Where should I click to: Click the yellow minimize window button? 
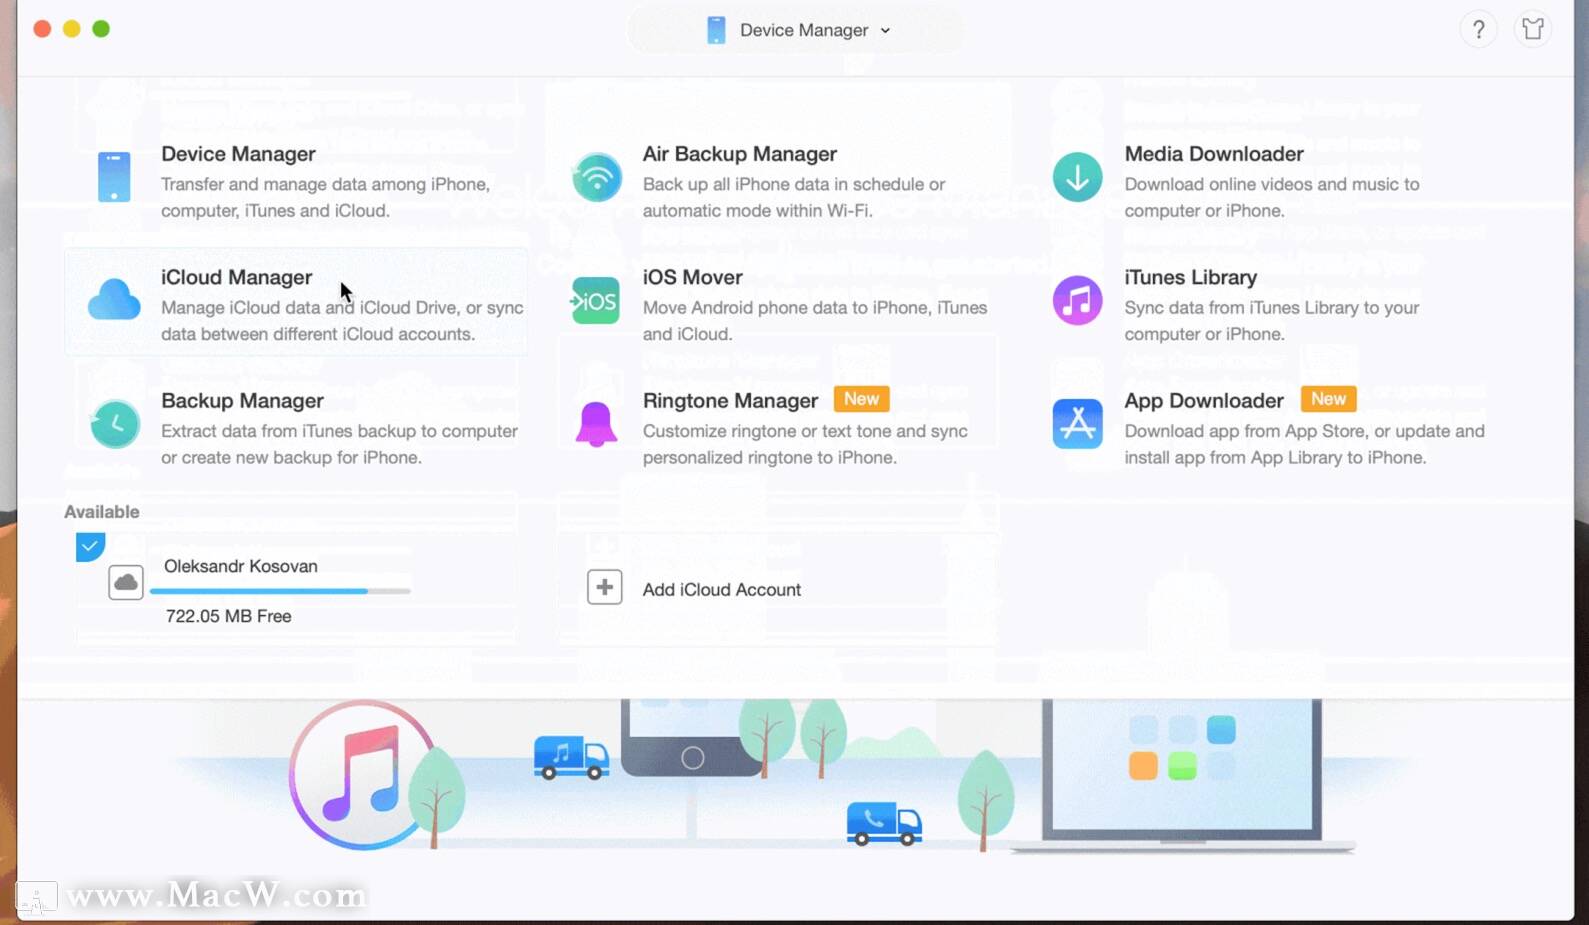tap(71, 29)
